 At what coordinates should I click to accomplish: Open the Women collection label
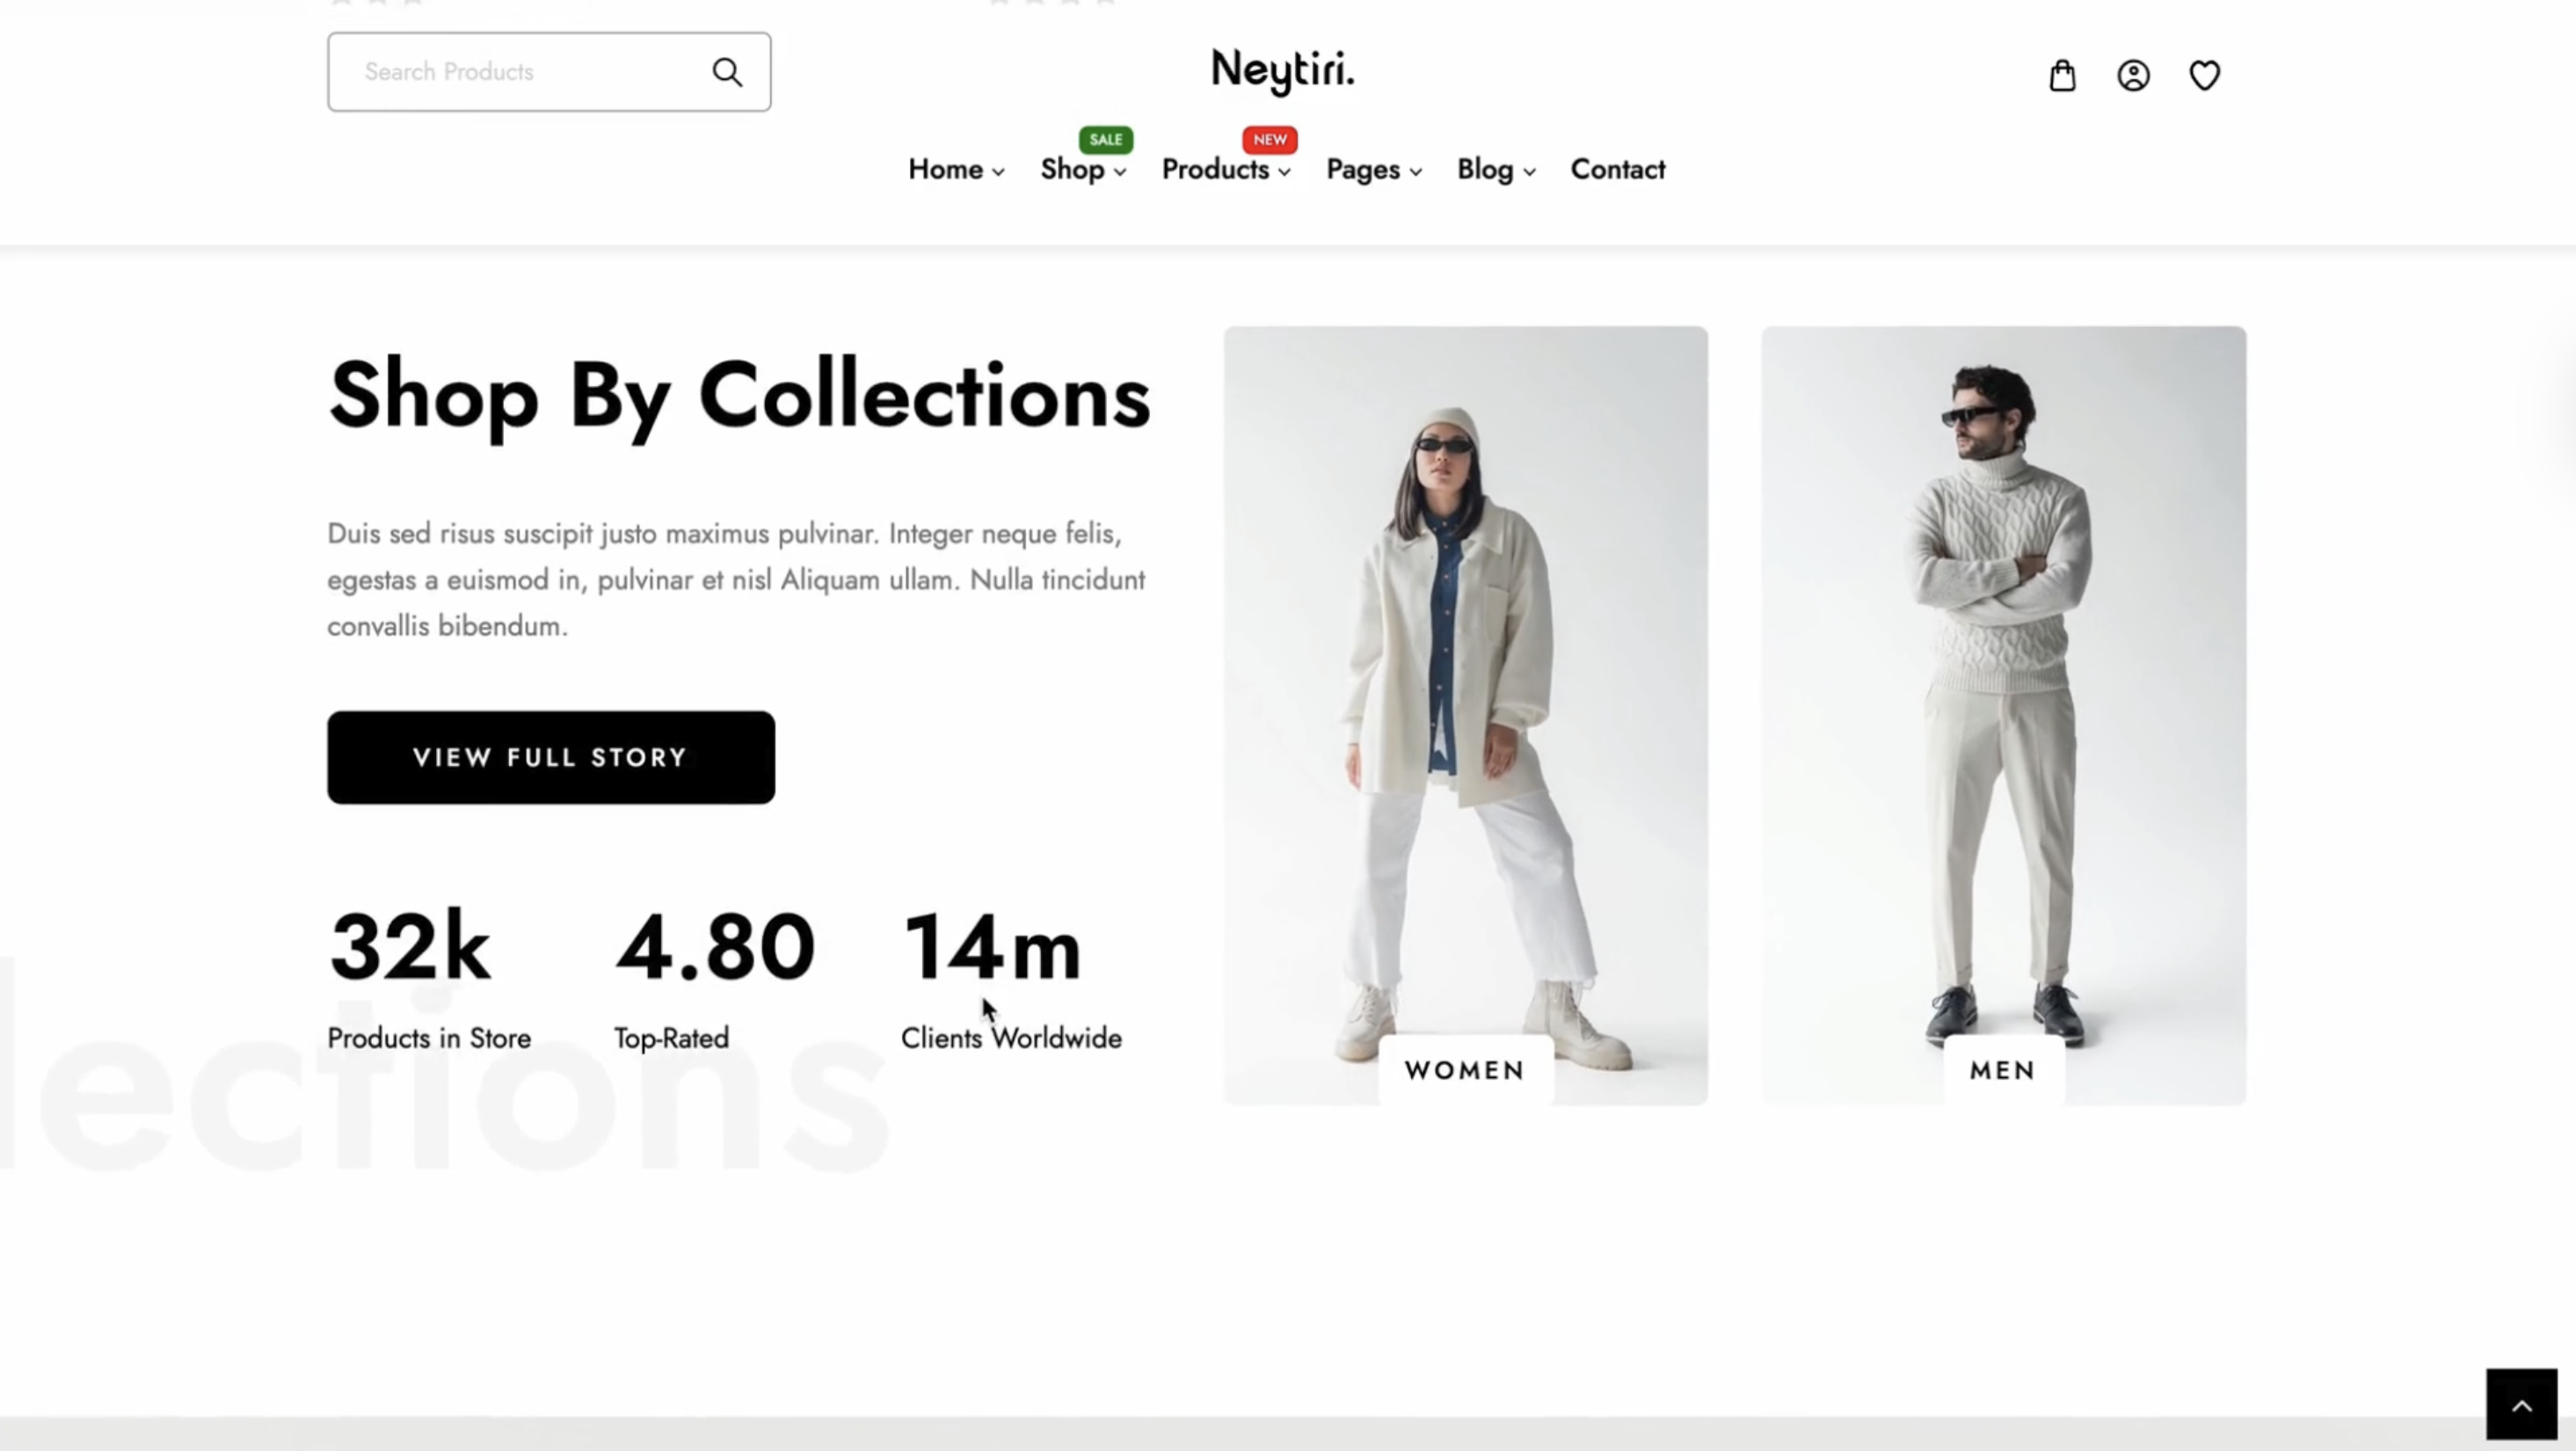point(1465,1070)
